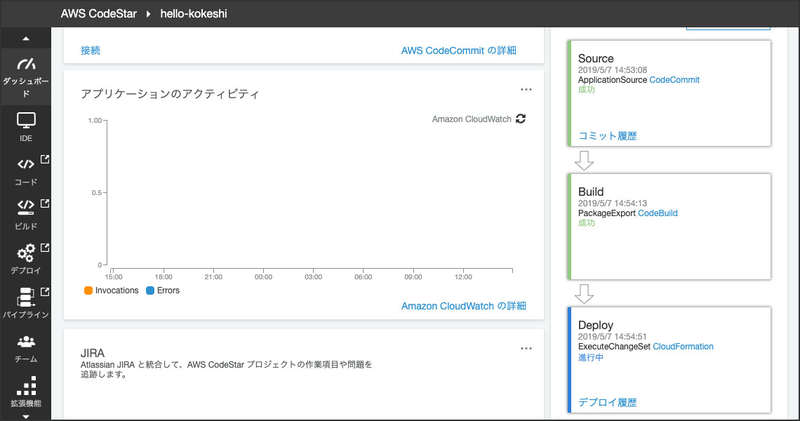800x421 pixels.
Task: Click the 進行中 status in Deploy stage
Action: pyautogui.click(x=591, y=357)
